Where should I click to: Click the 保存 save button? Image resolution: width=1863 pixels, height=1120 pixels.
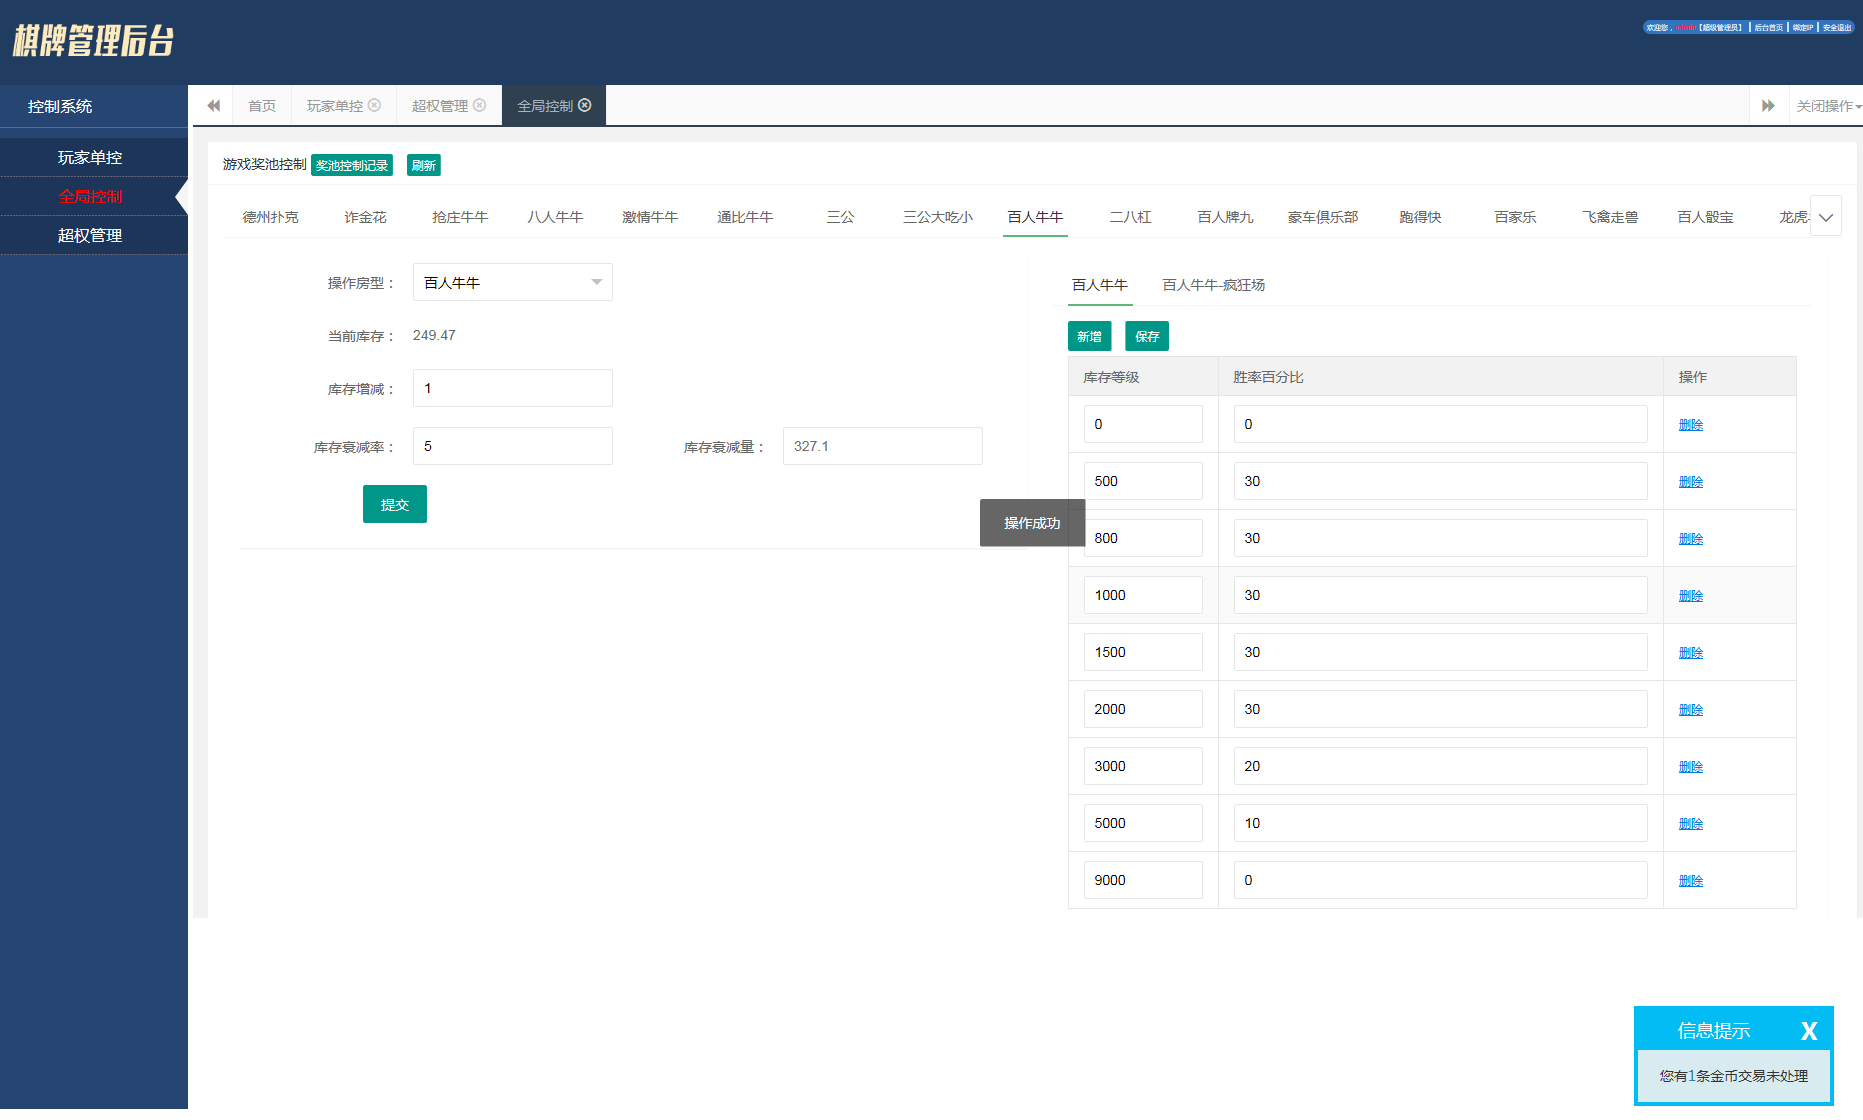click(1146, 337)
